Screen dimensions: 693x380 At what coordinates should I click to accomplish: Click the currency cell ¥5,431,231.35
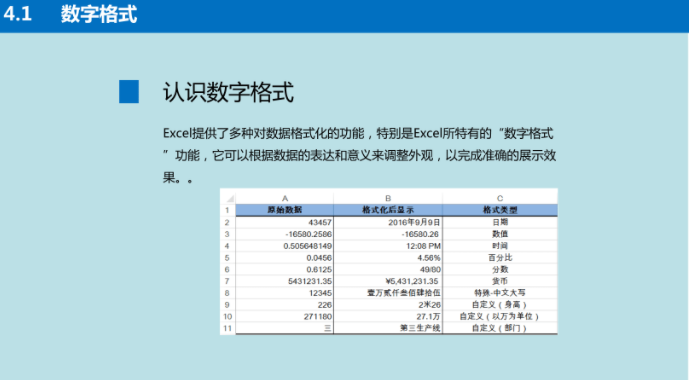[388, 281]
